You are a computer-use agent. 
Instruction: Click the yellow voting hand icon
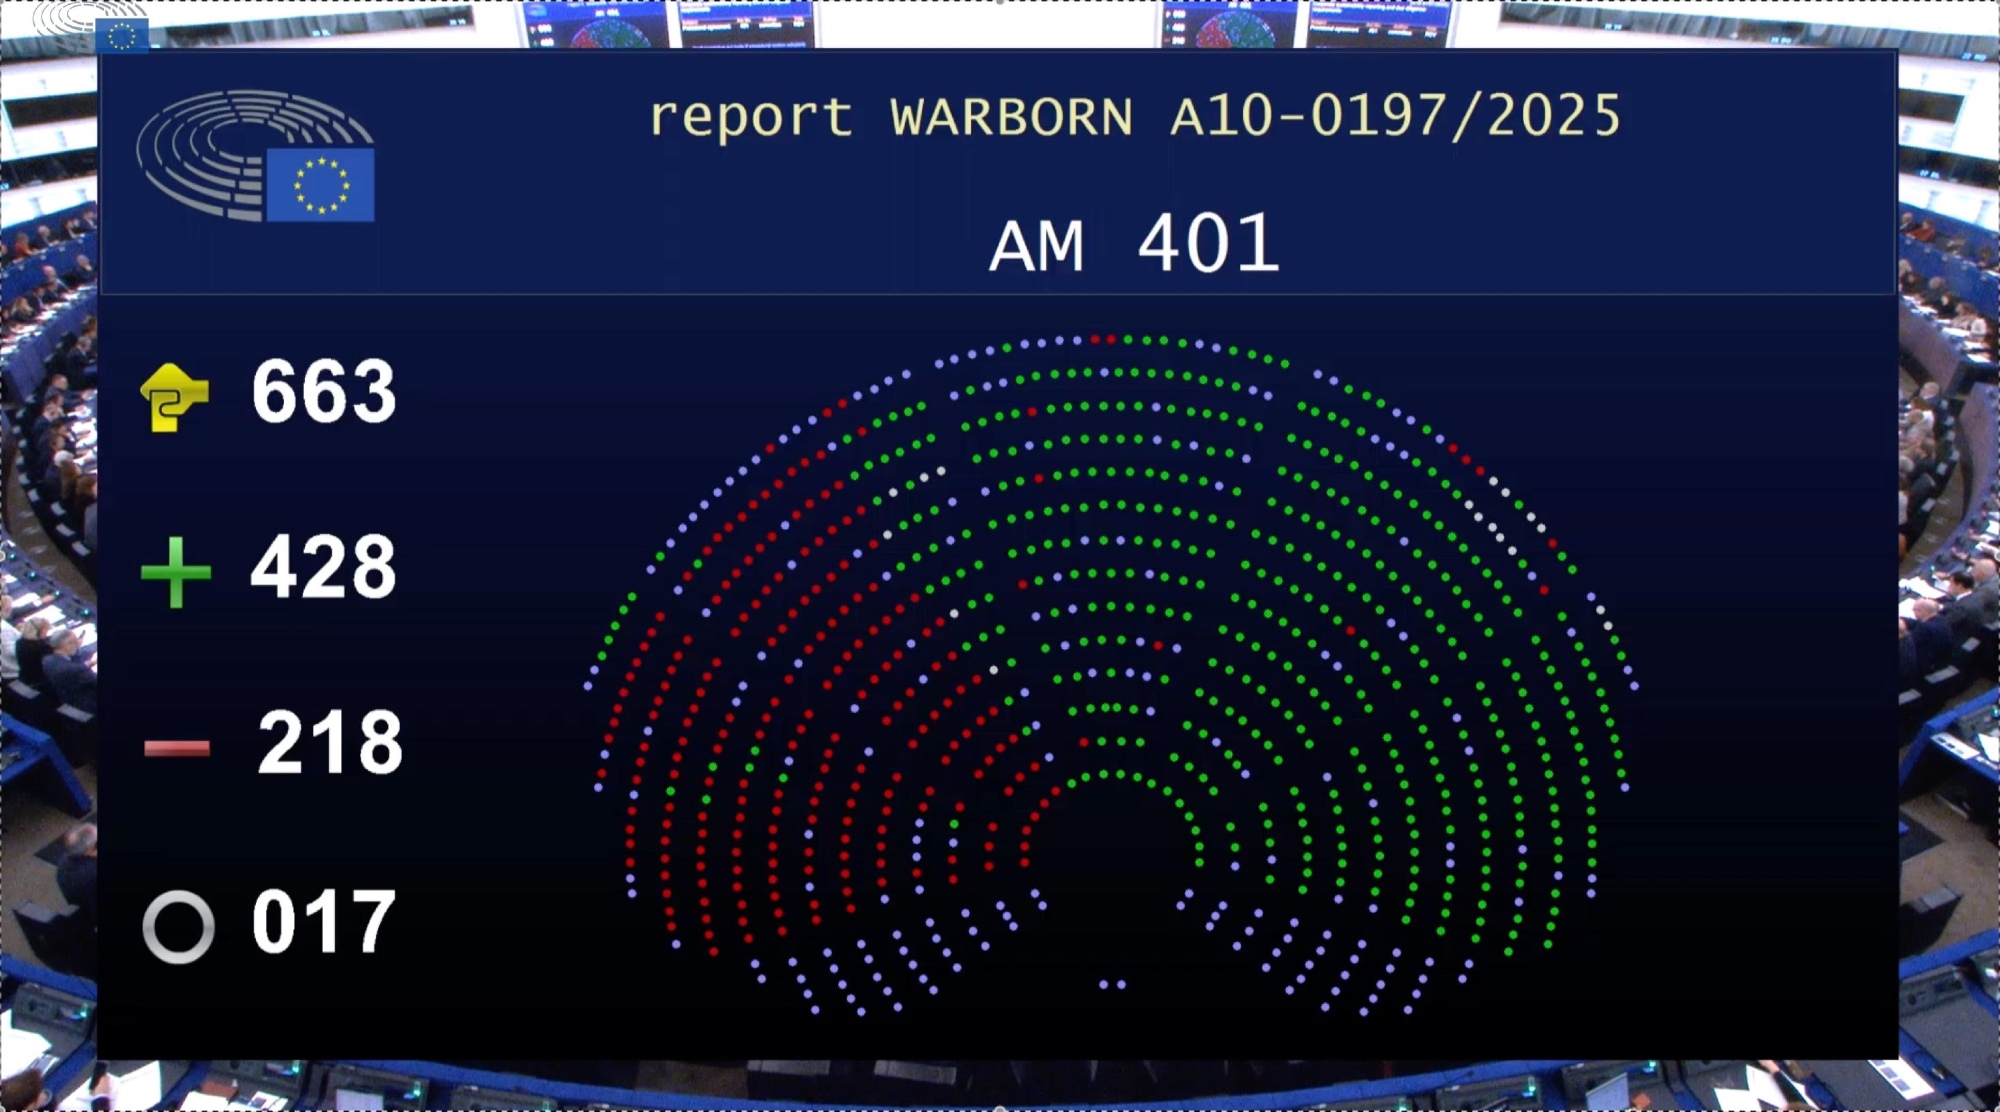175,397
